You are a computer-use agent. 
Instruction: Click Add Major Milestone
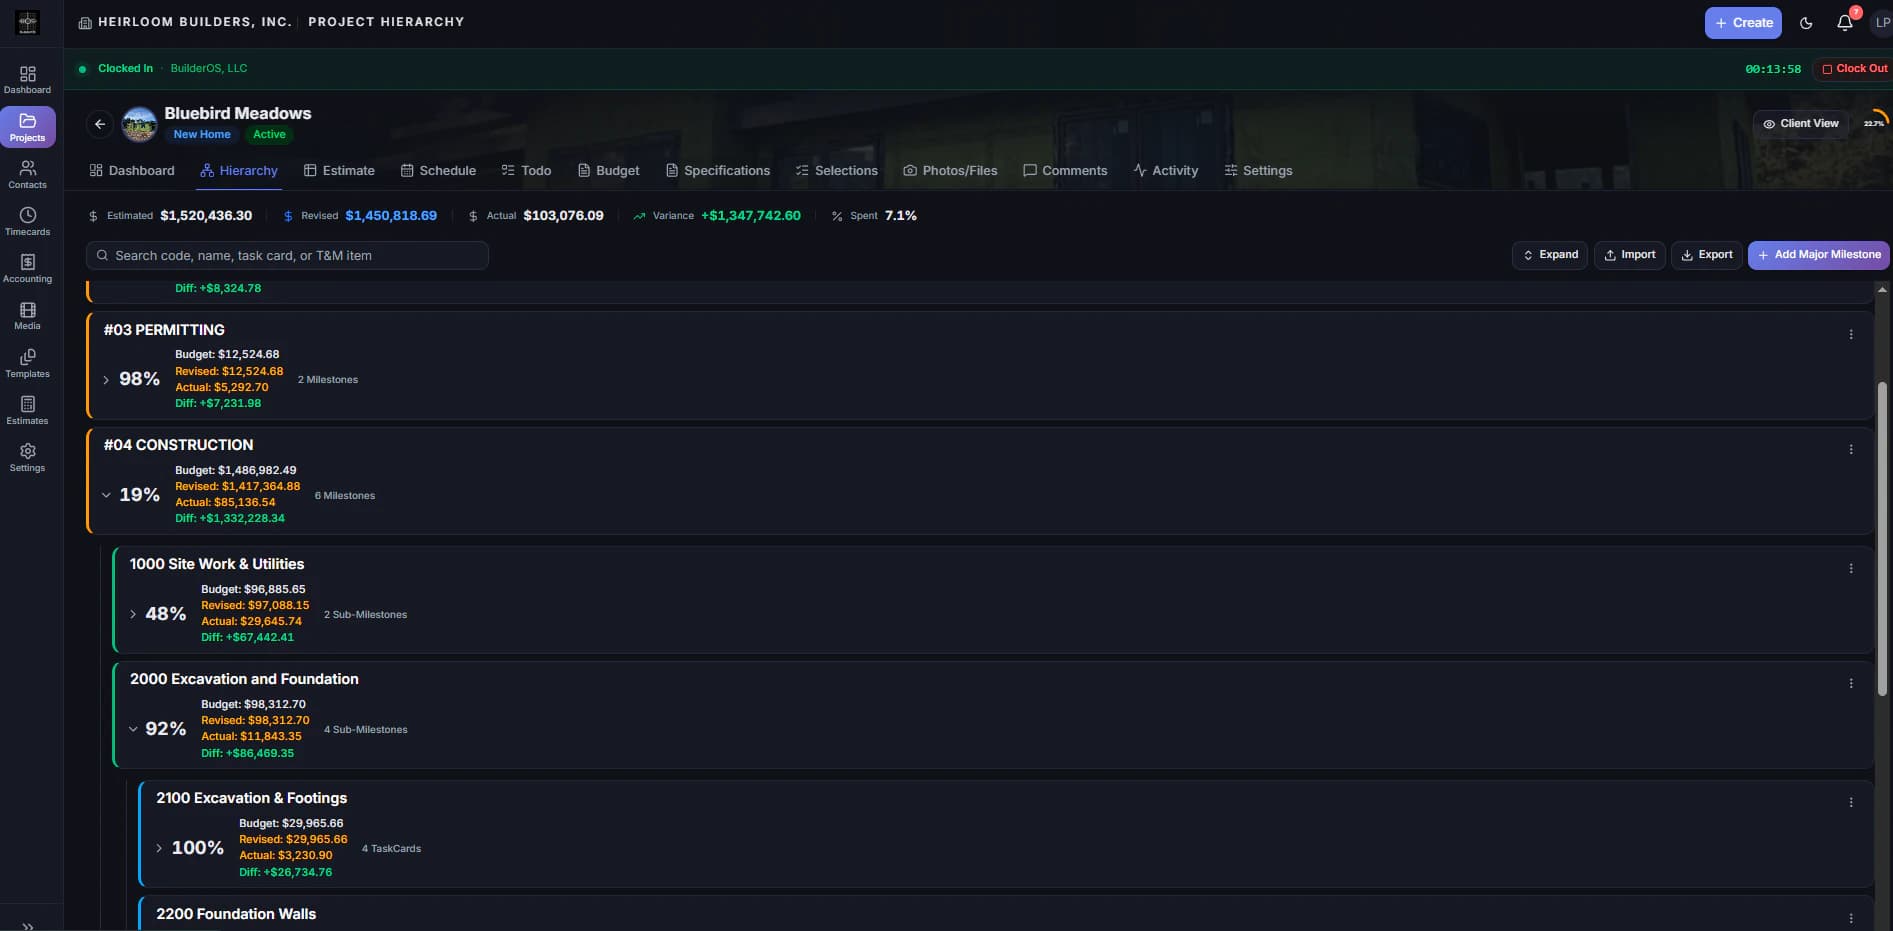click(1818, 255)
